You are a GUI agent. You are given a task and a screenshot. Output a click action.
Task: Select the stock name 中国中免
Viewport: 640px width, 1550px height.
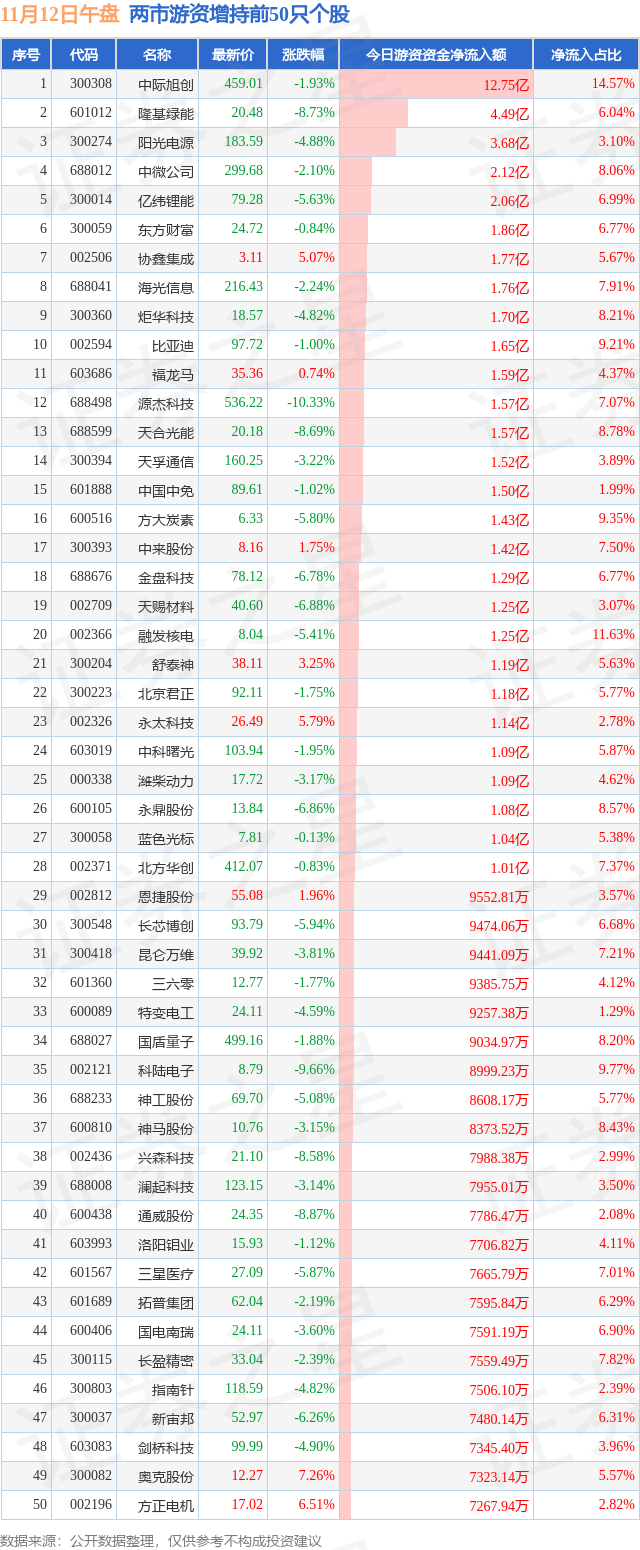click(x=166, y=491)
